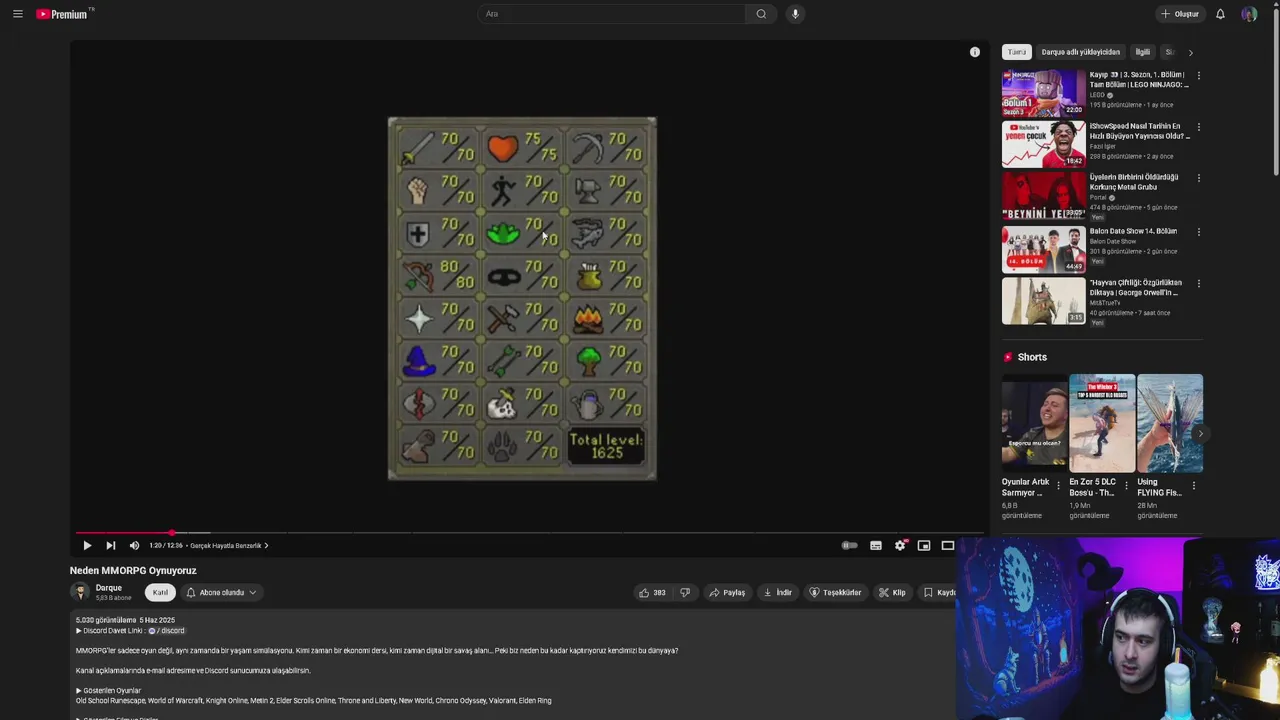Click the search magnifier button
Viewport: 1280px width, 720px height.
tap(761, 14)
